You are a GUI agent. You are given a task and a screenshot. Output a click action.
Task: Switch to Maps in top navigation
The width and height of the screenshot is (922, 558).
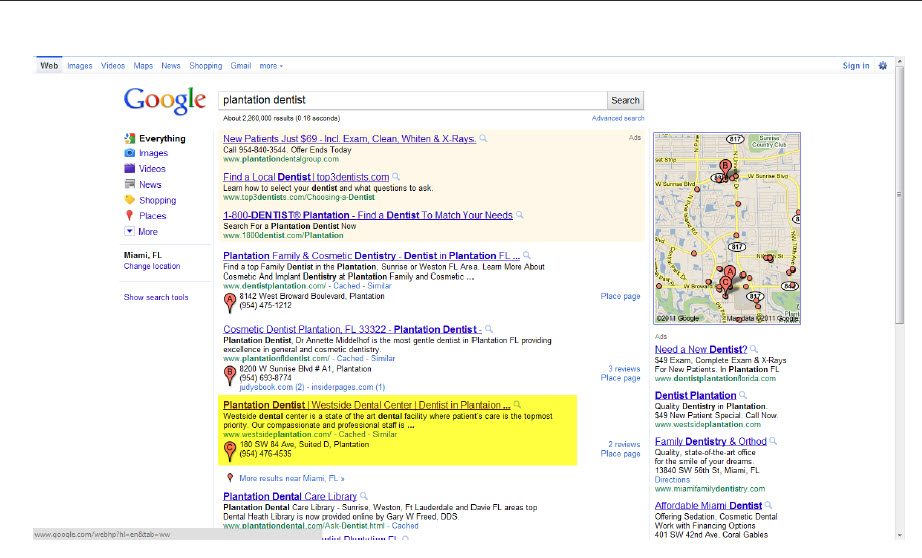tap(143, 66)
